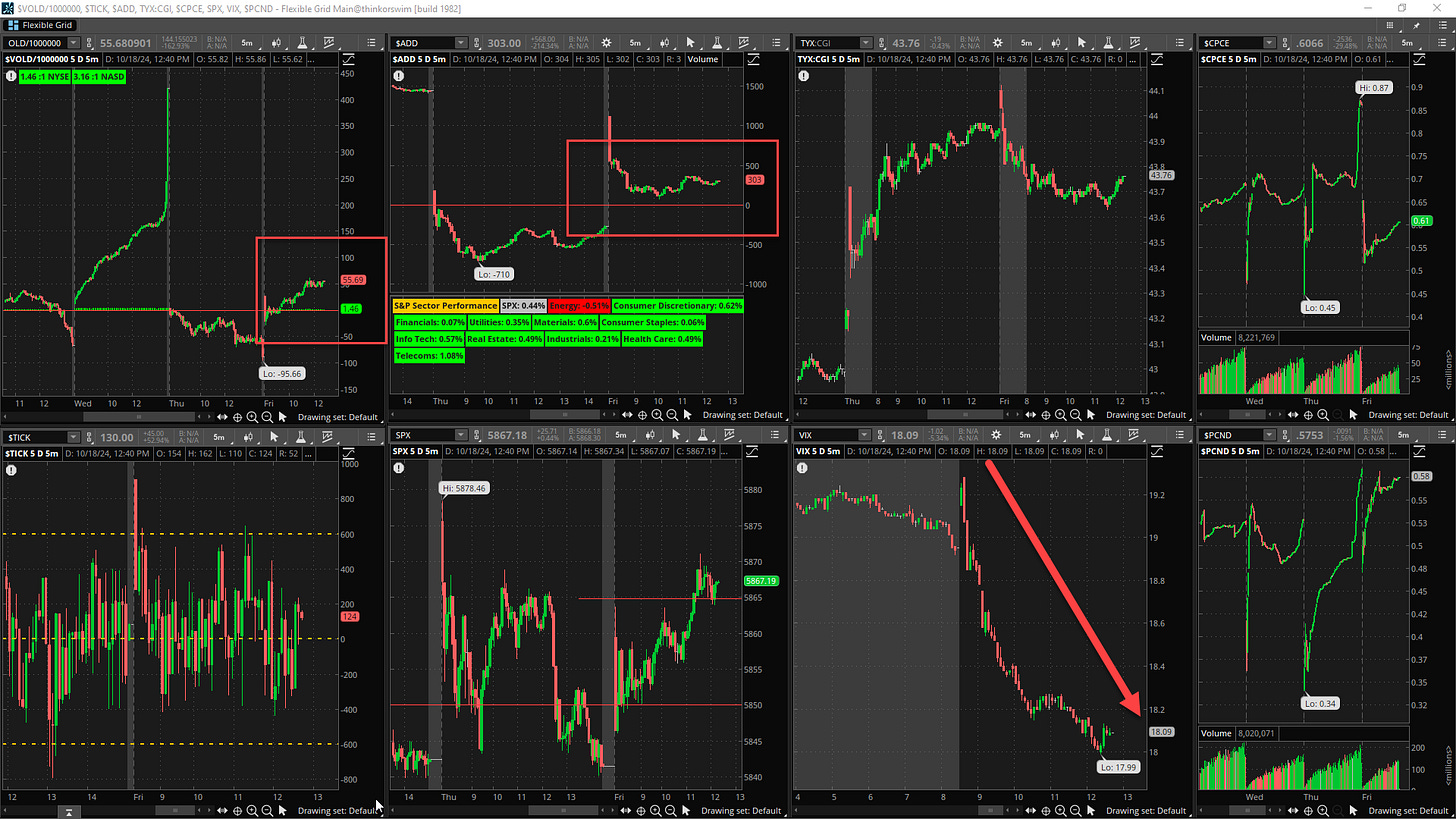Click the alert exclamation icon on VIX chart
This screenshot has height=819, width=1456.
click(x=807, y=468)
